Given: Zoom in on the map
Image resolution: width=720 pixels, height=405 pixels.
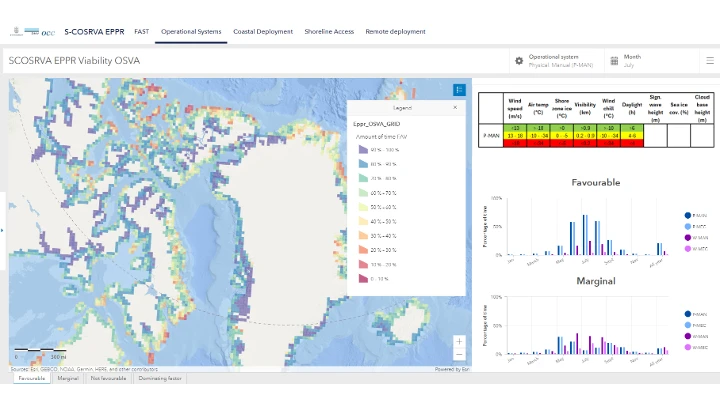Looking at the screenshot, I should tap(459, 341).
